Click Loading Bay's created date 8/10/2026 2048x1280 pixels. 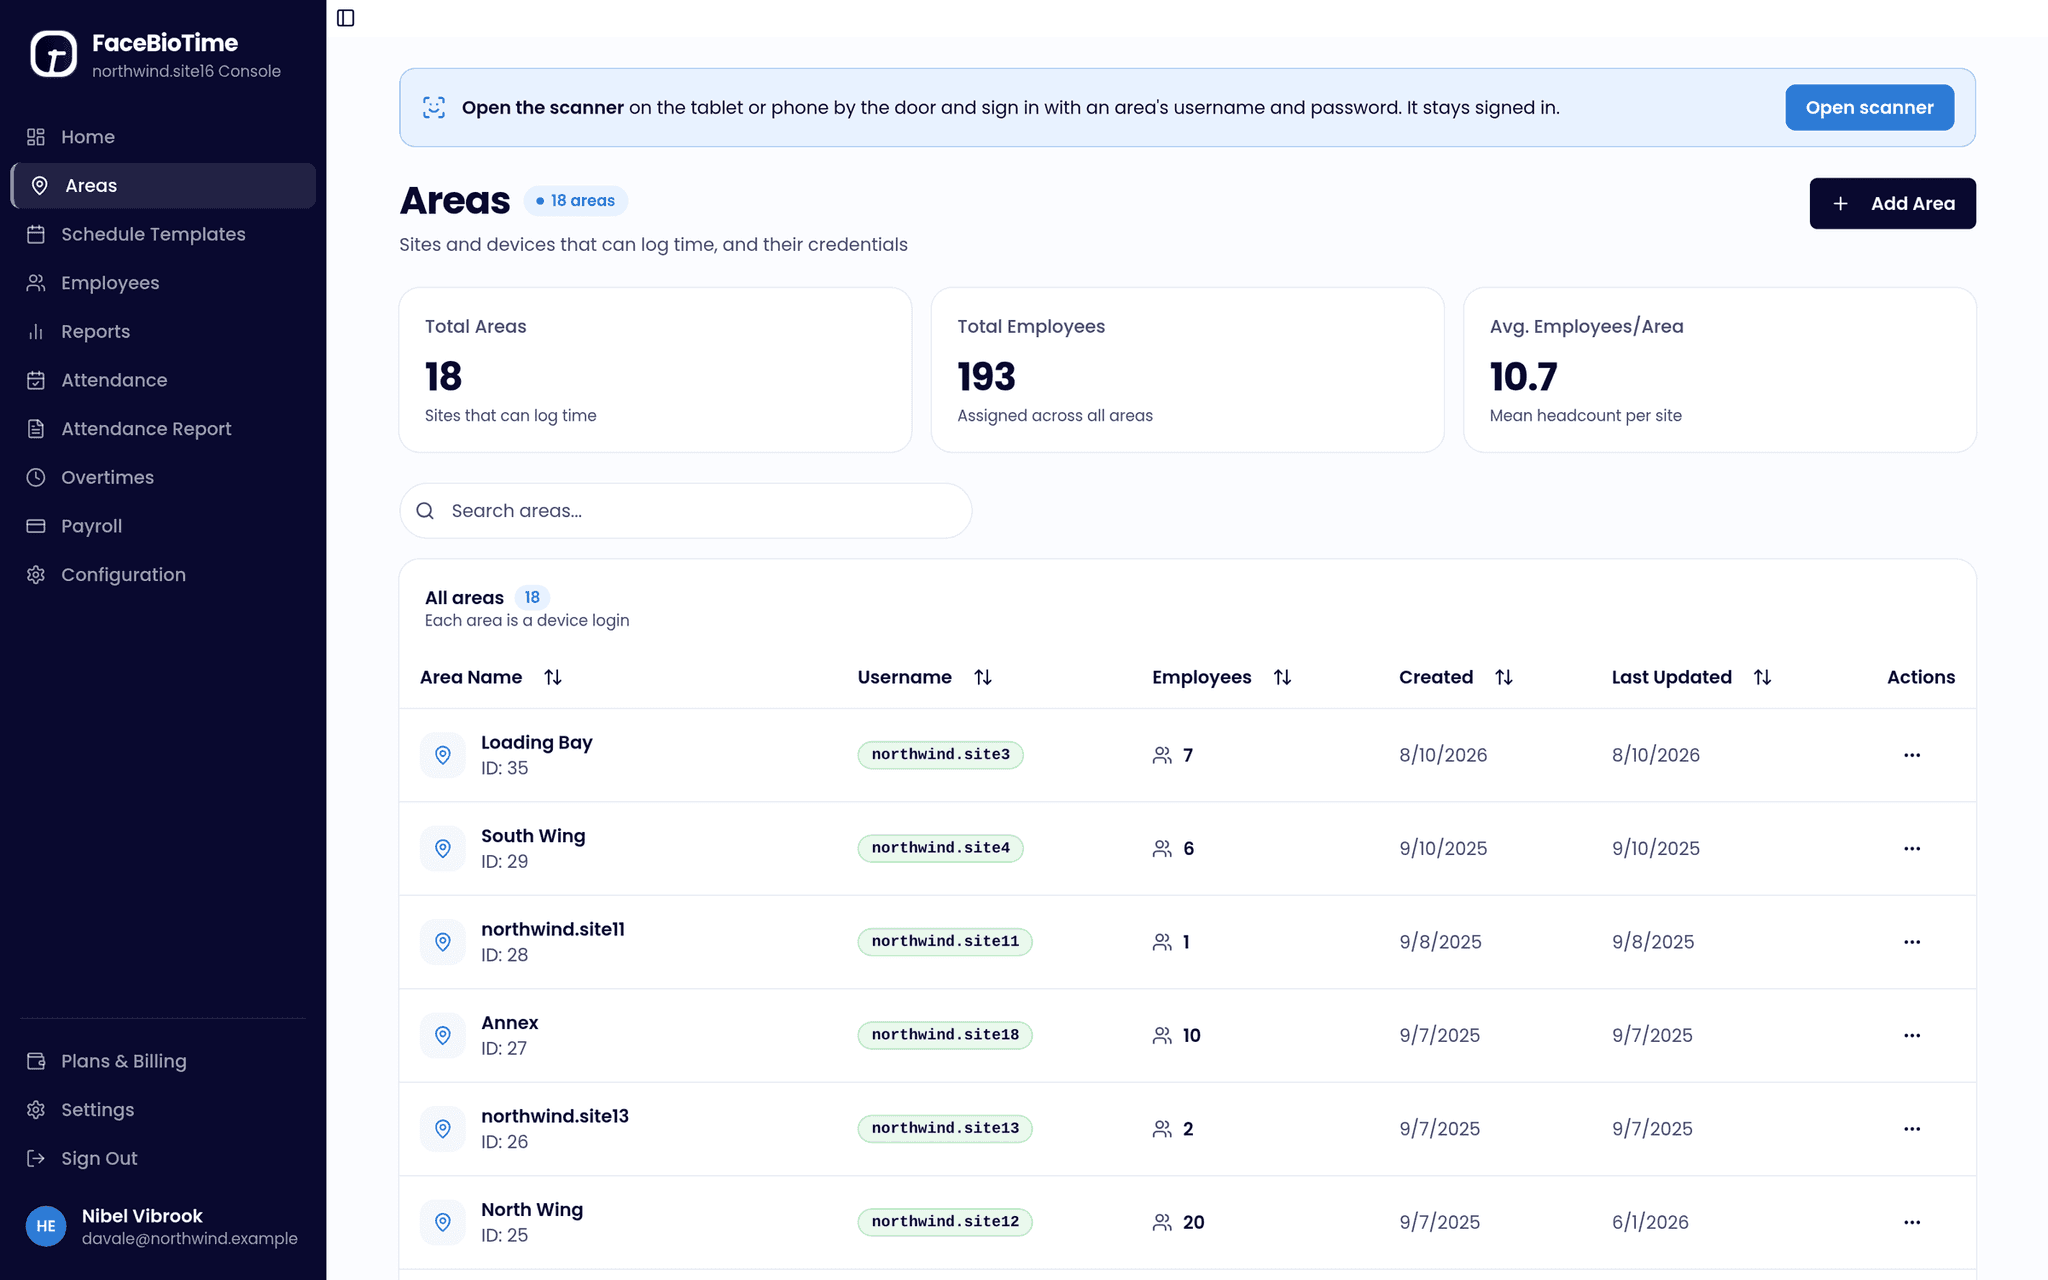pyautogui.click(x=1443, y=755)
